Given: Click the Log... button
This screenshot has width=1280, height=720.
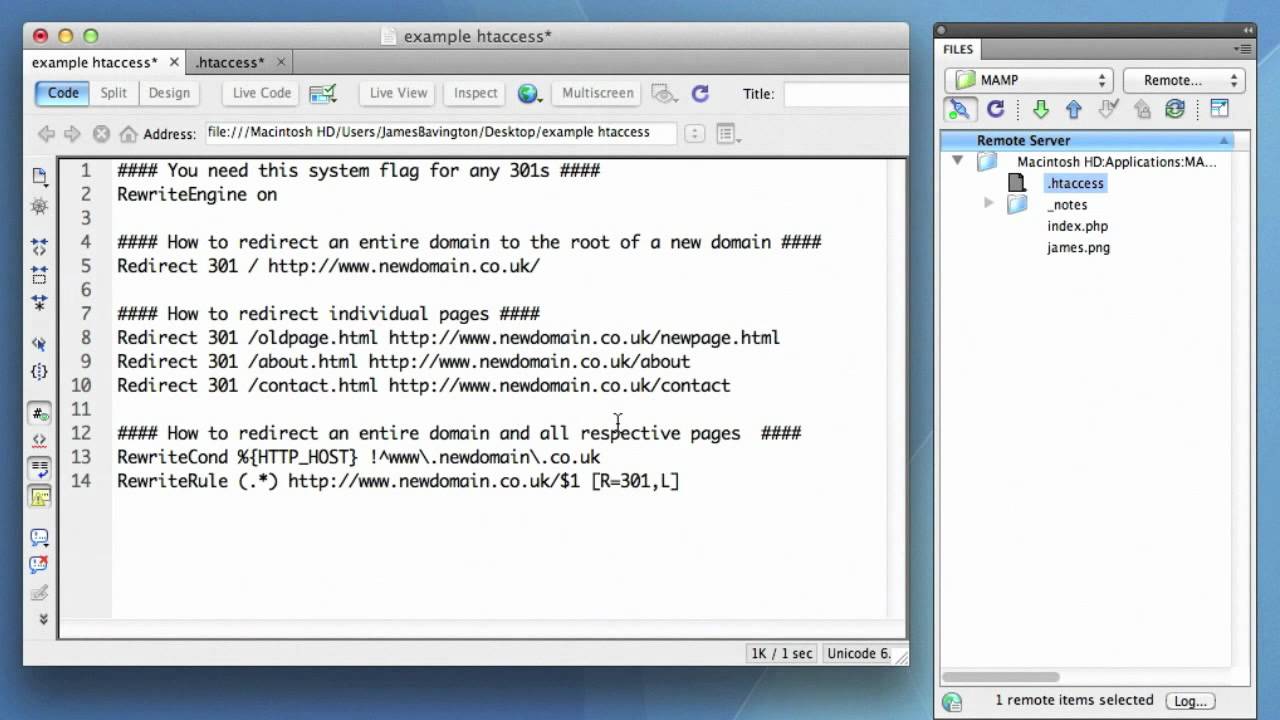Looking at the screenshot, I should [x=1190, y=701].
